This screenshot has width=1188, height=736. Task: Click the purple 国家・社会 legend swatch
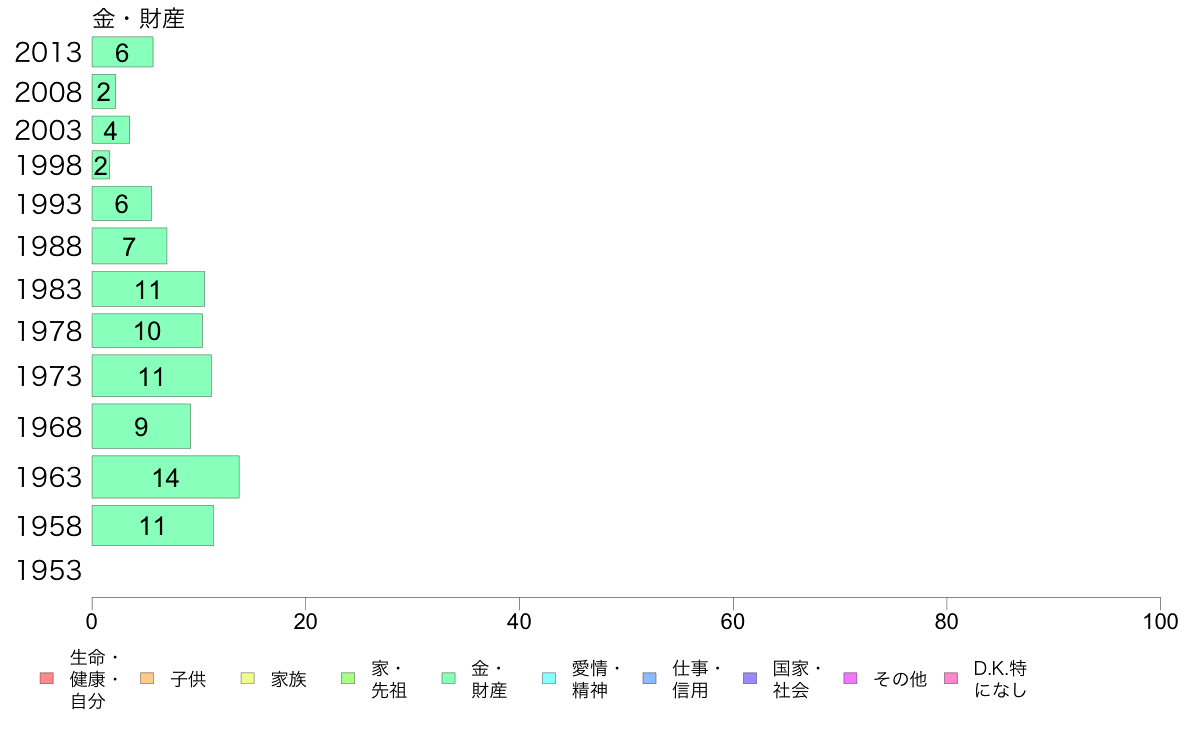point(750,678)
